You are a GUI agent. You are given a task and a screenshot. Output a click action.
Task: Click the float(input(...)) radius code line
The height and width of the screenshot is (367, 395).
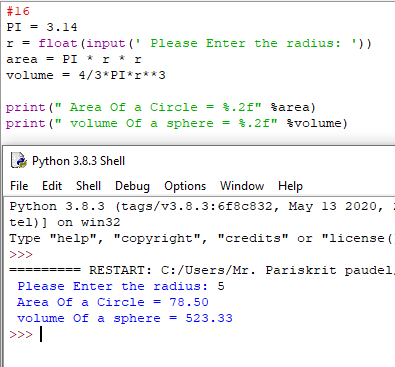[189, 43]
